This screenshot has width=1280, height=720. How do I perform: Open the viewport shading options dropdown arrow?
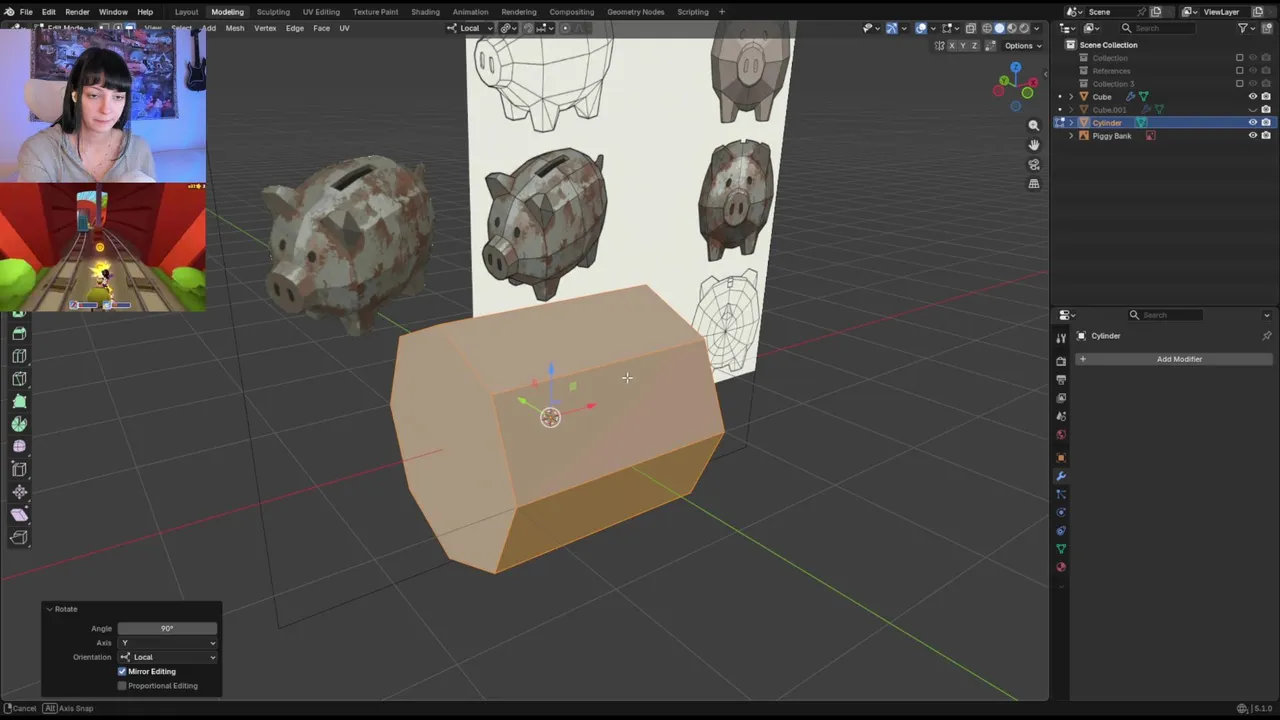(1036, 28)
